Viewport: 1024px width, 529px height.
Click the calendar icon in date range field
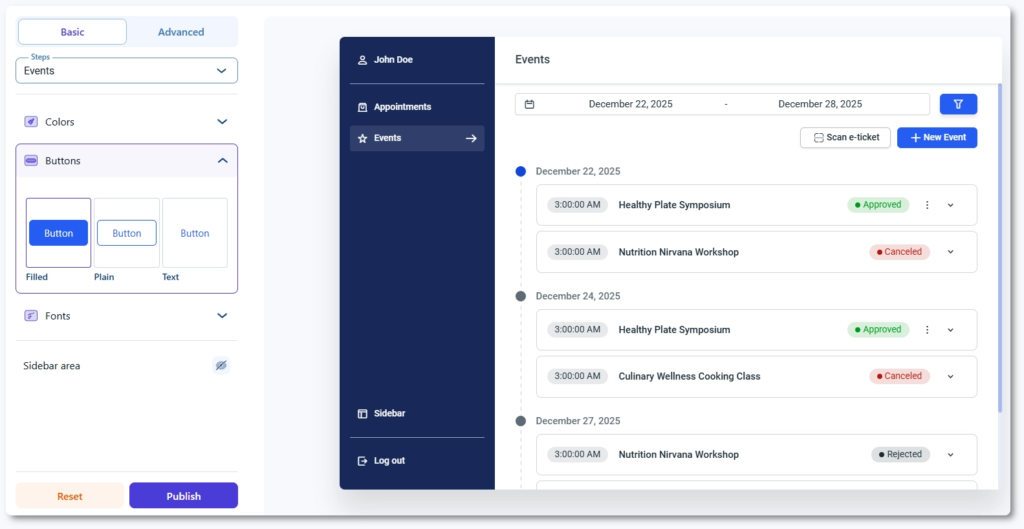530,104
